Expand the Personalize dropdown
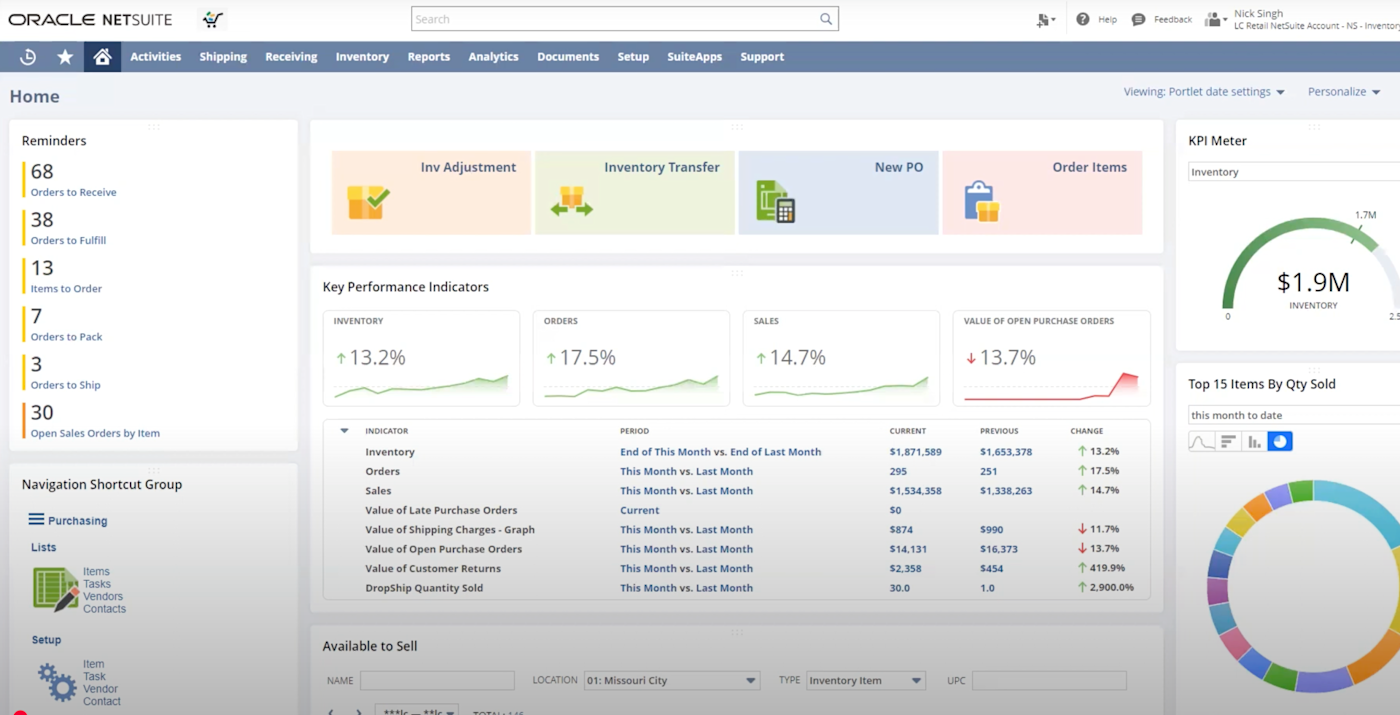The image size is (1400, 715). 1343,91
